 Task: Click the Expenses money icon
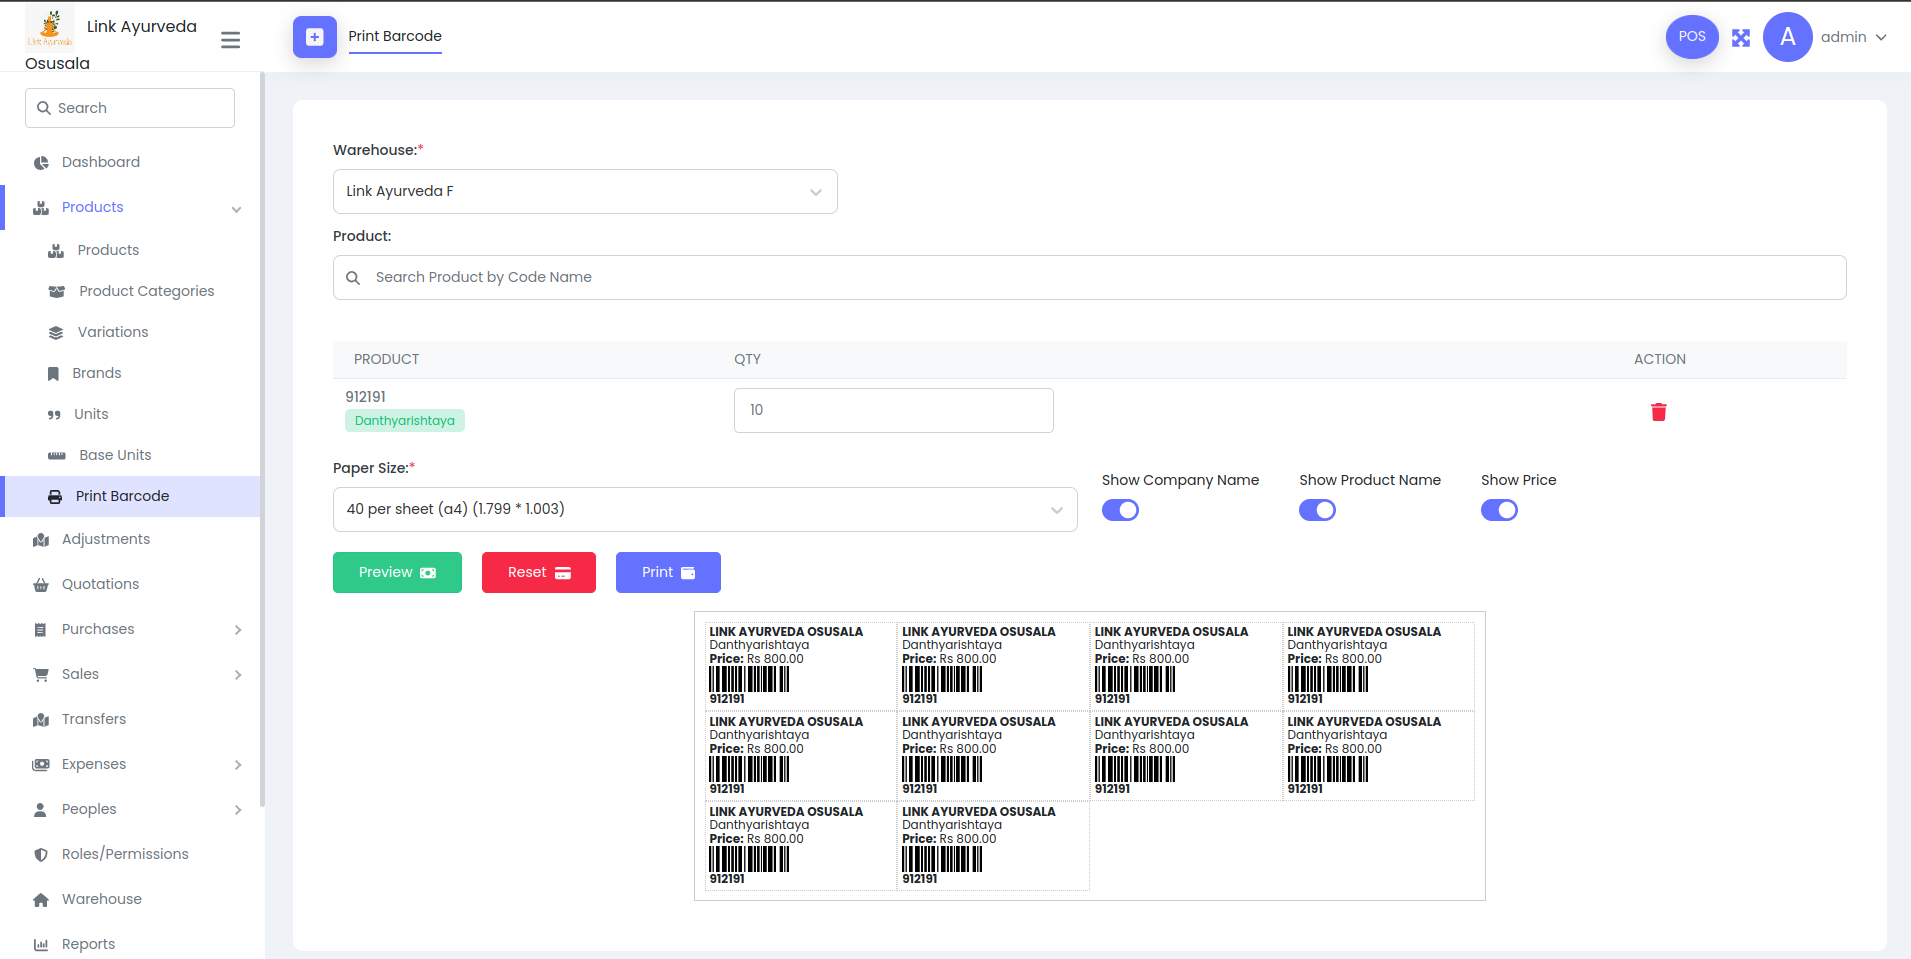pyautogui.click(x=41, y=765)
